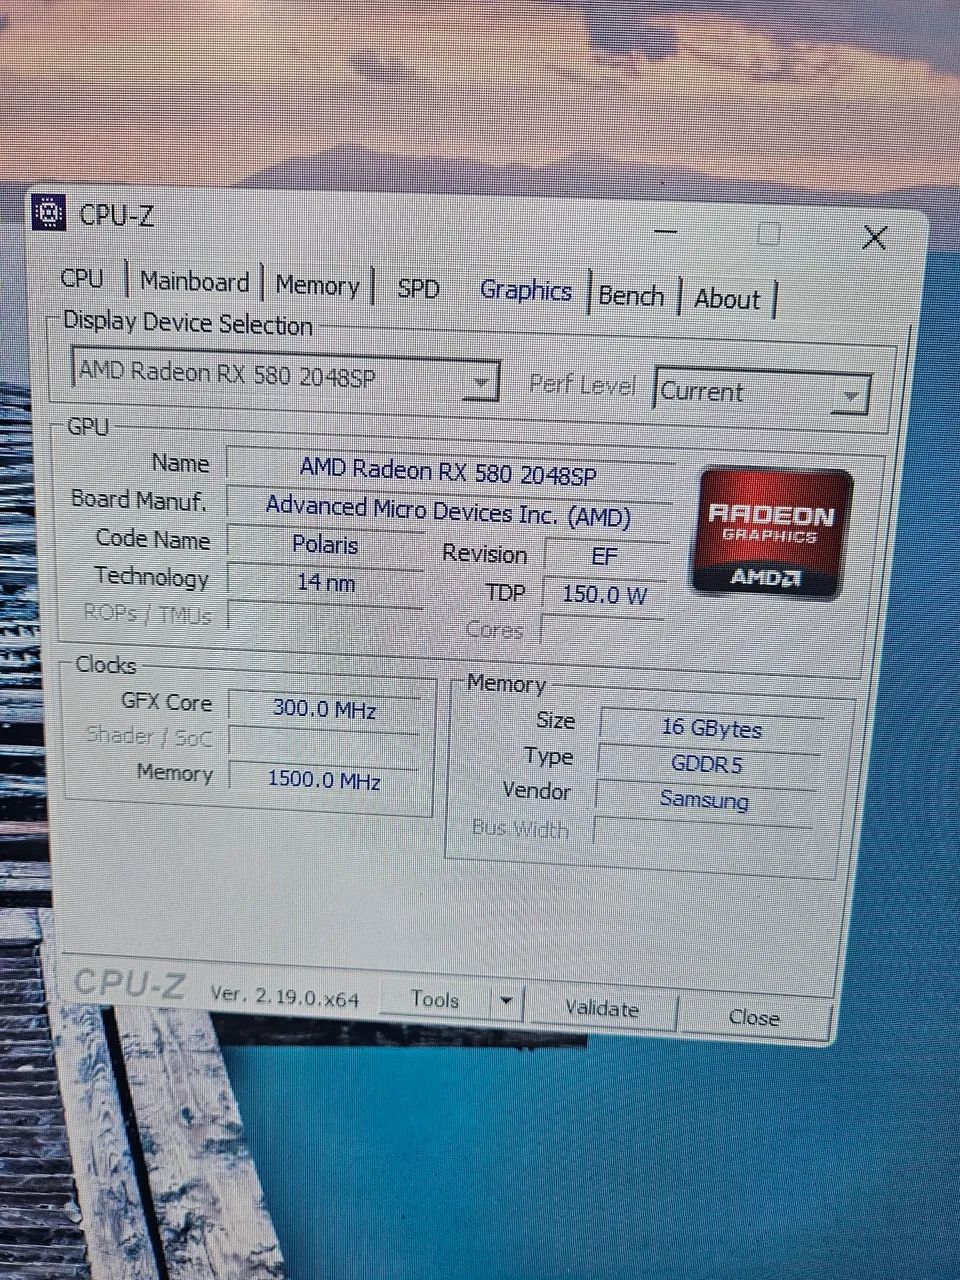Click the empty Shader / SoC field

(323, 742)
